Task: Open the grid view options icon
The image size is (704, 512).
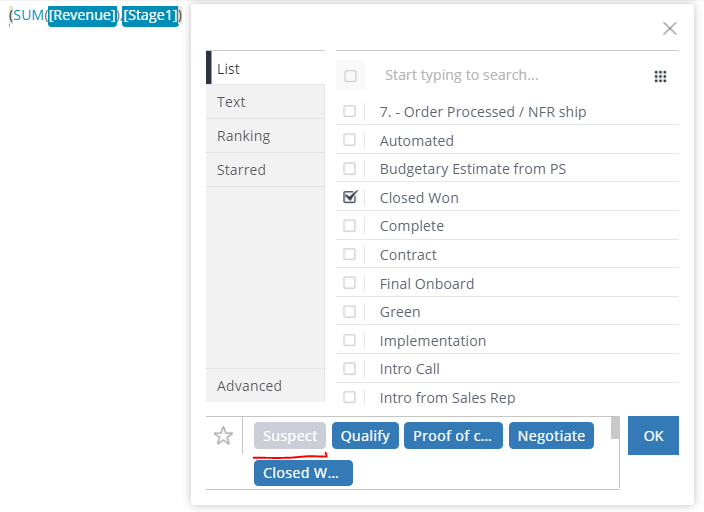Action: tap(660, 76)
